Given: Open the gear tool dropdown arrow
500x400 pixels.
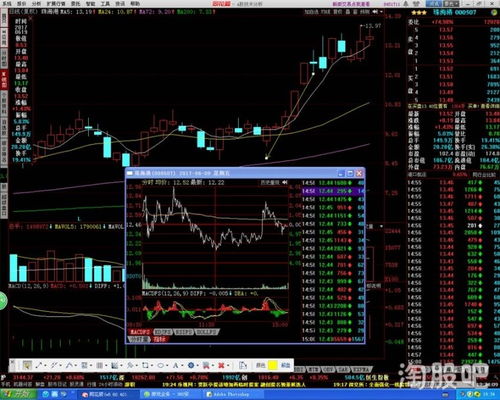Looking at the screenshot, I should 197,366.
